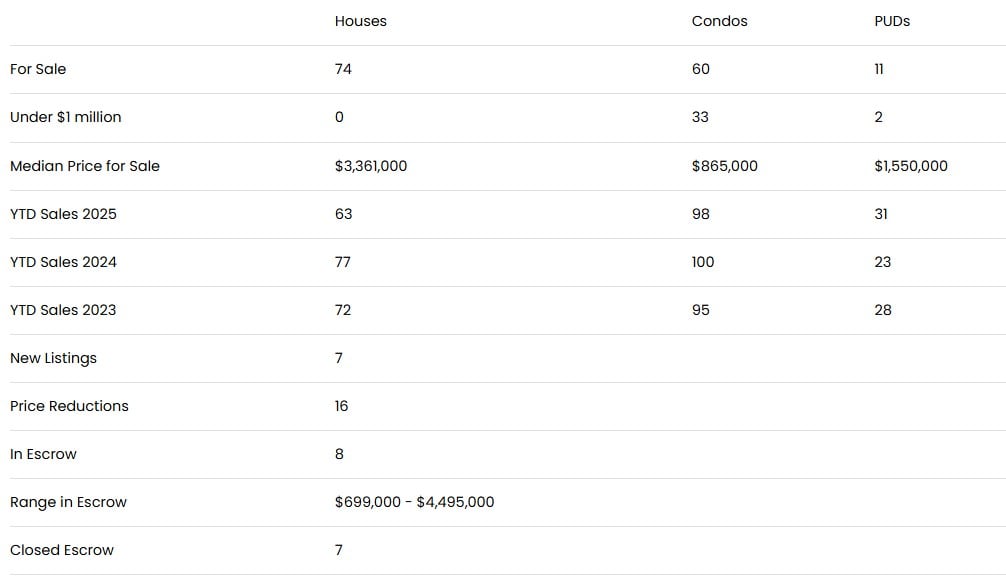Click the Houses column header

360,21
